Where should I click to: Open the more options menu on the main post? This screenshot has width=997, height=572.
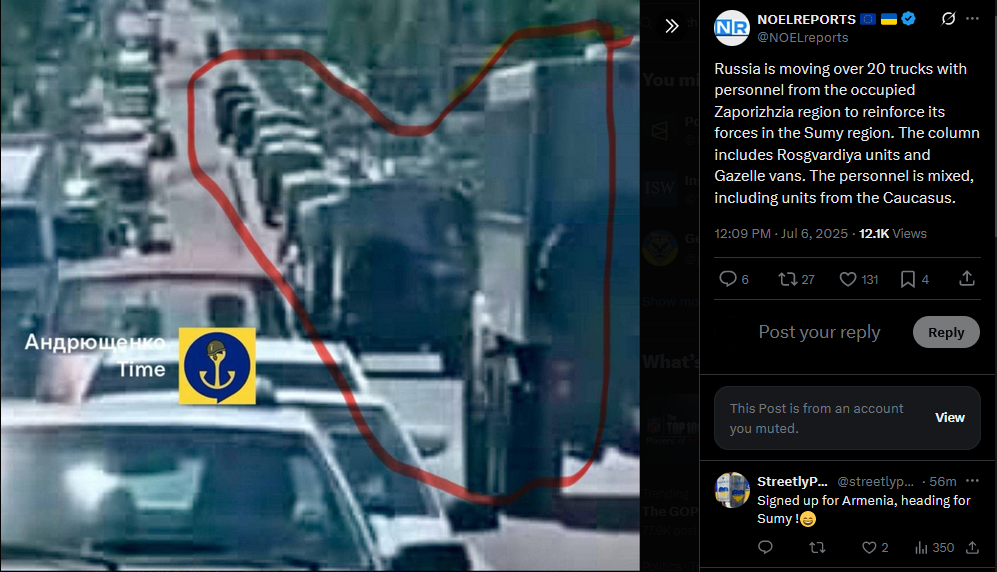click(x=972, y=19)
